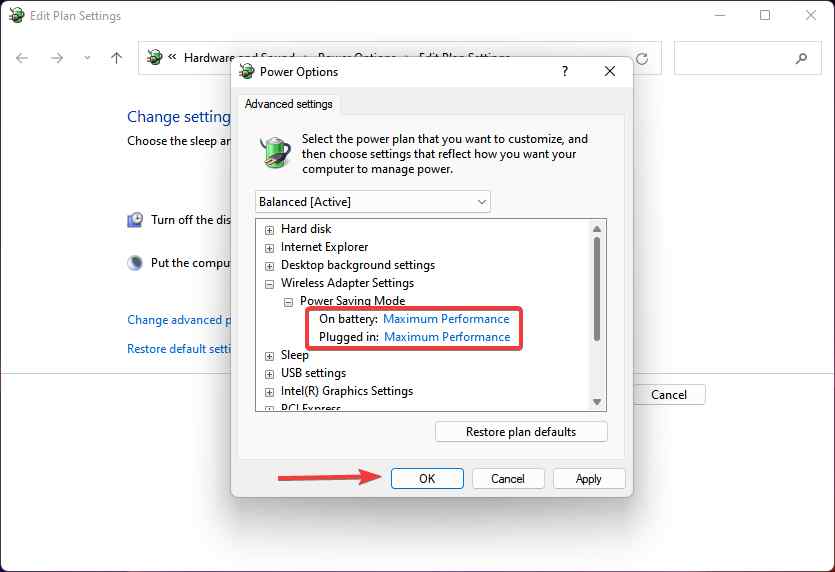Expand the Hard disk node
Viewport: 835px width, 572px height.
pyautogui.click(x=269, y=230)
